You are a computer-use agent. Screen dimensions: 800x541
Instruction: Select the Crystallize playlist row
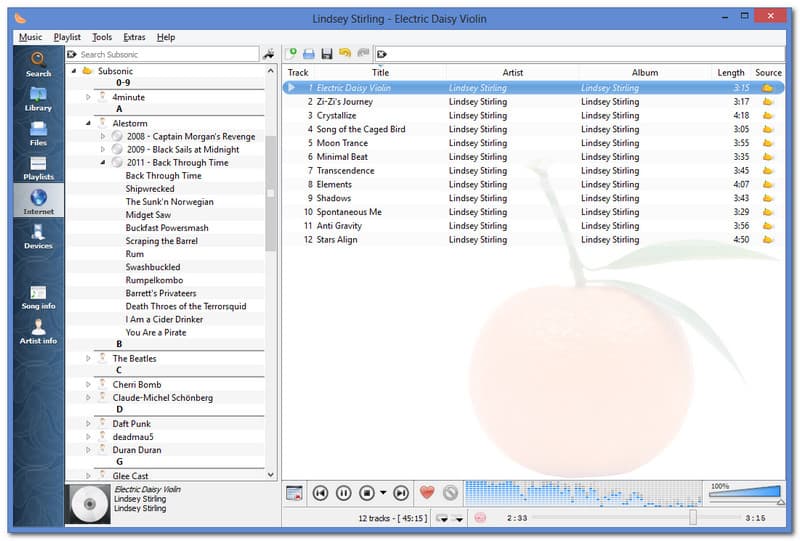click(x=533, y=115)
